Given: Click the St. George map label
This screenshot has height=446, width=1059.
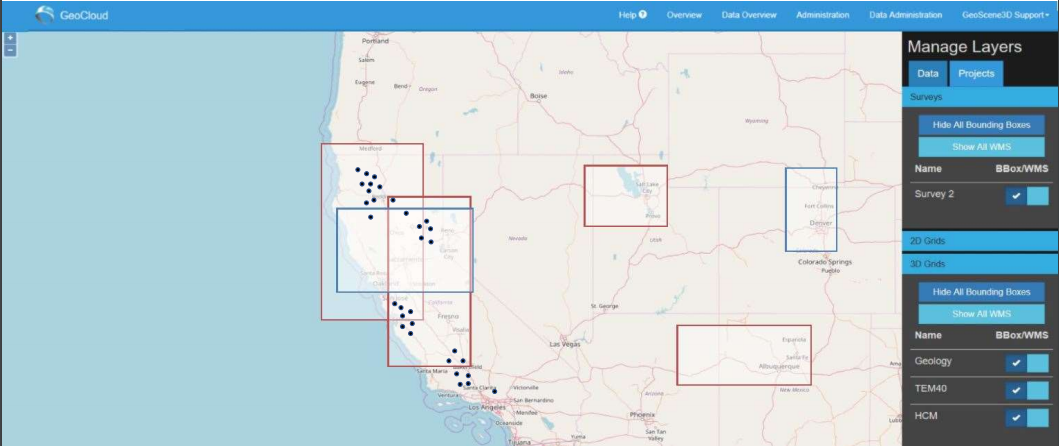Looking at the screenshot, I should (x=604, y=306).
